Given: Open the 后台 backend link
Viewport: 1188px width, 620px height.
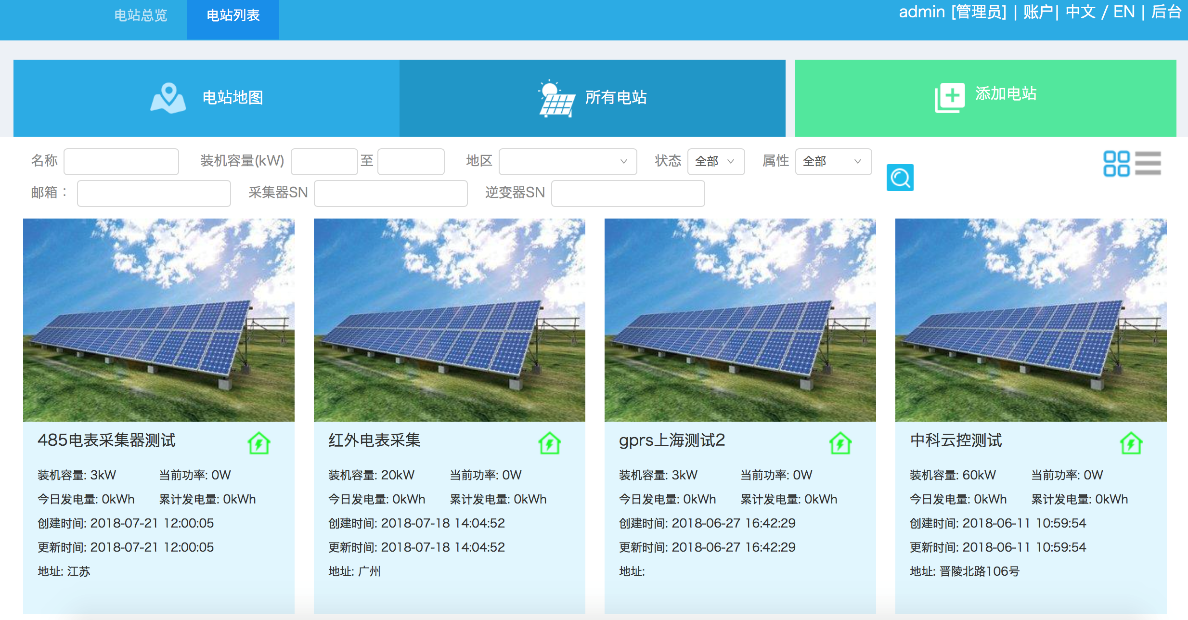Looking at the screenshot, I should point(1166,12).
